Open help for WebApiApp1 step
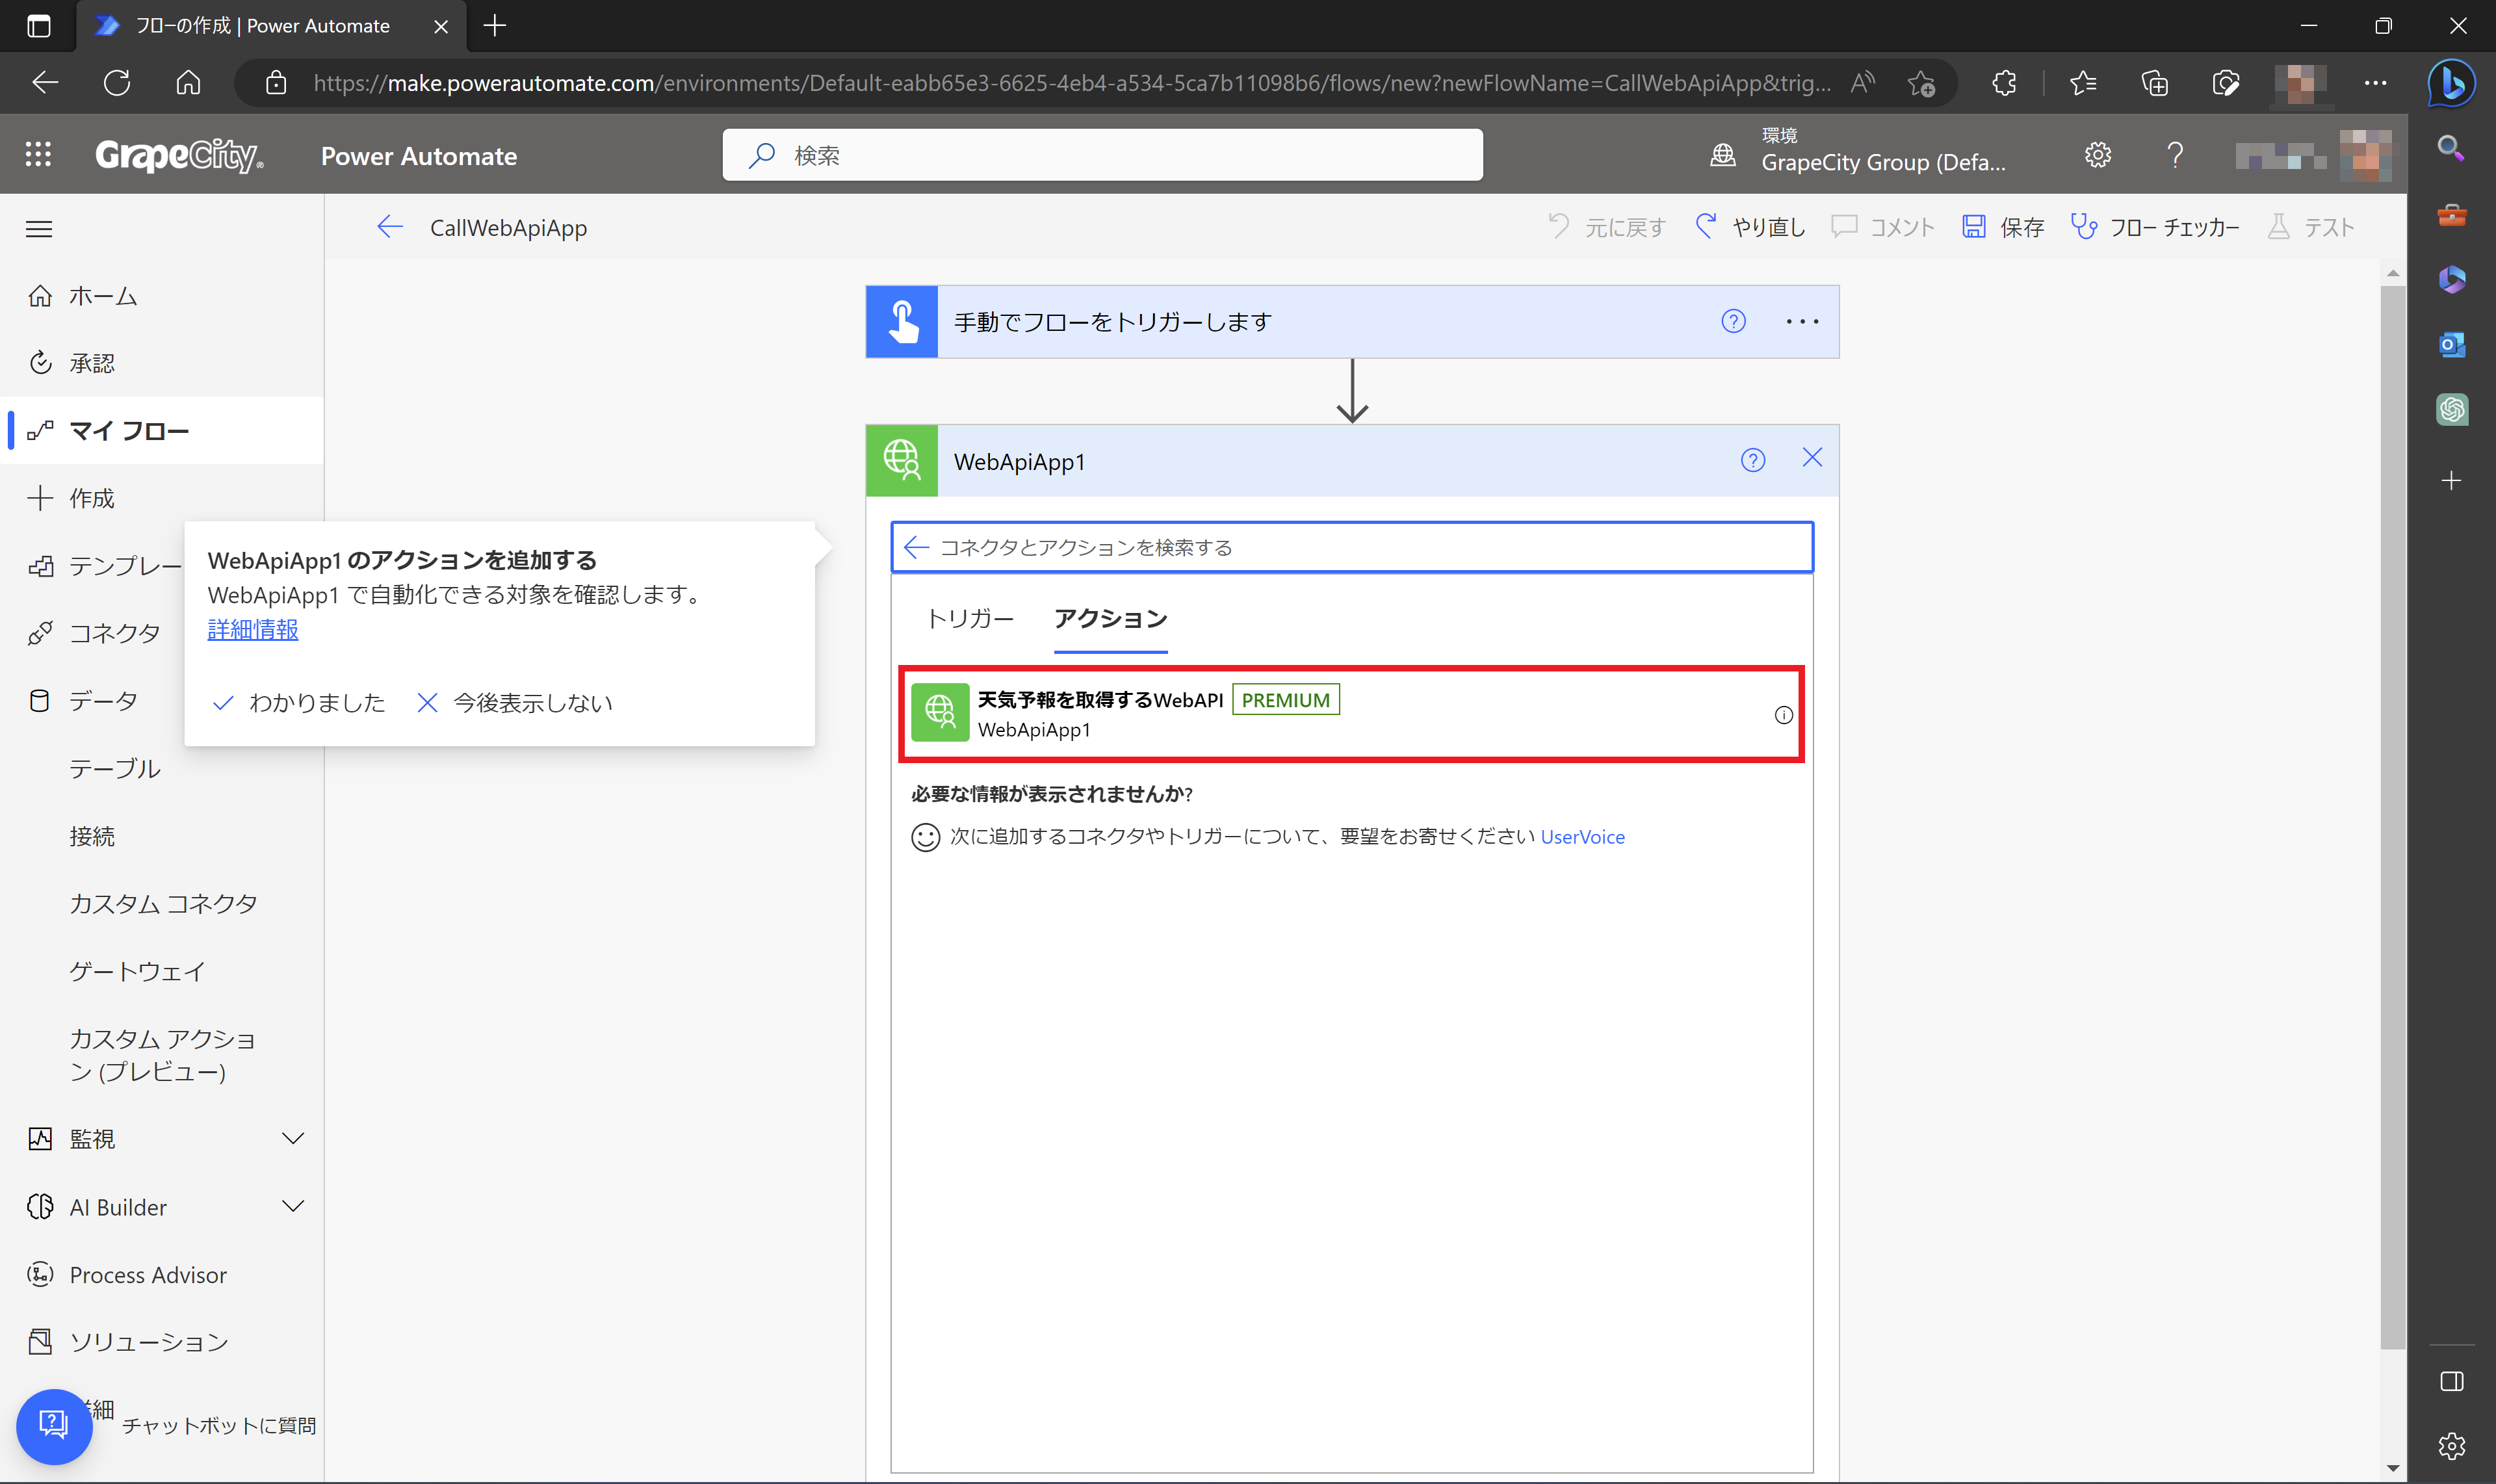 point(1752,460)
